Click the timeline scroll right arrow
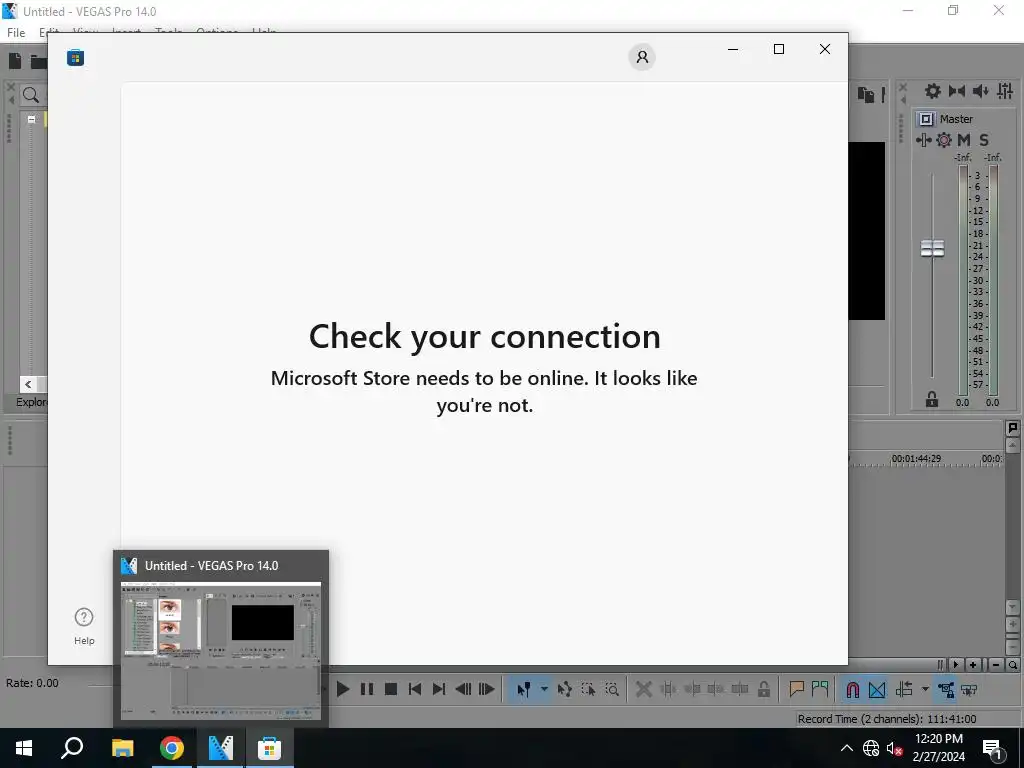 pyautogui.click(x=955, y=665)
